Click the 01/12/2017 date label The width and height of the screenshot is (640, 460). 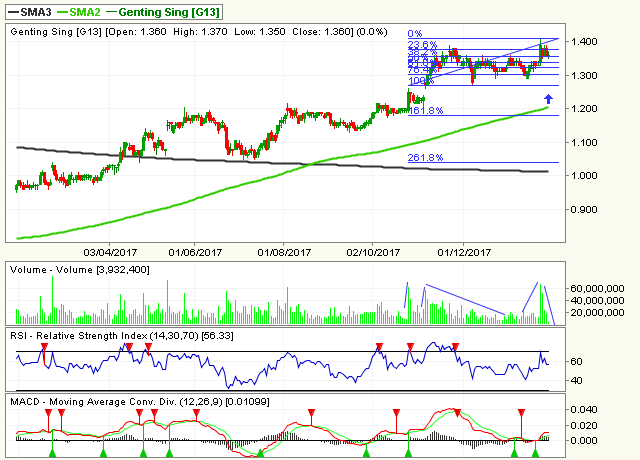coord(464,253)
